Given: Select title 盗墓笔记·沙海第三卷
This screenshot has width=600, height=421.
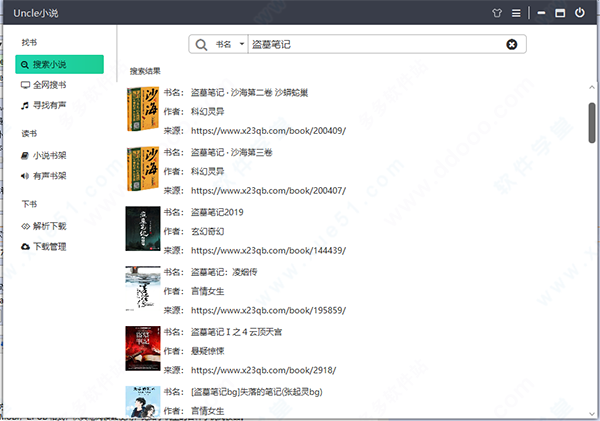Looking at the screenshot, I should click(x=232, y=152).
